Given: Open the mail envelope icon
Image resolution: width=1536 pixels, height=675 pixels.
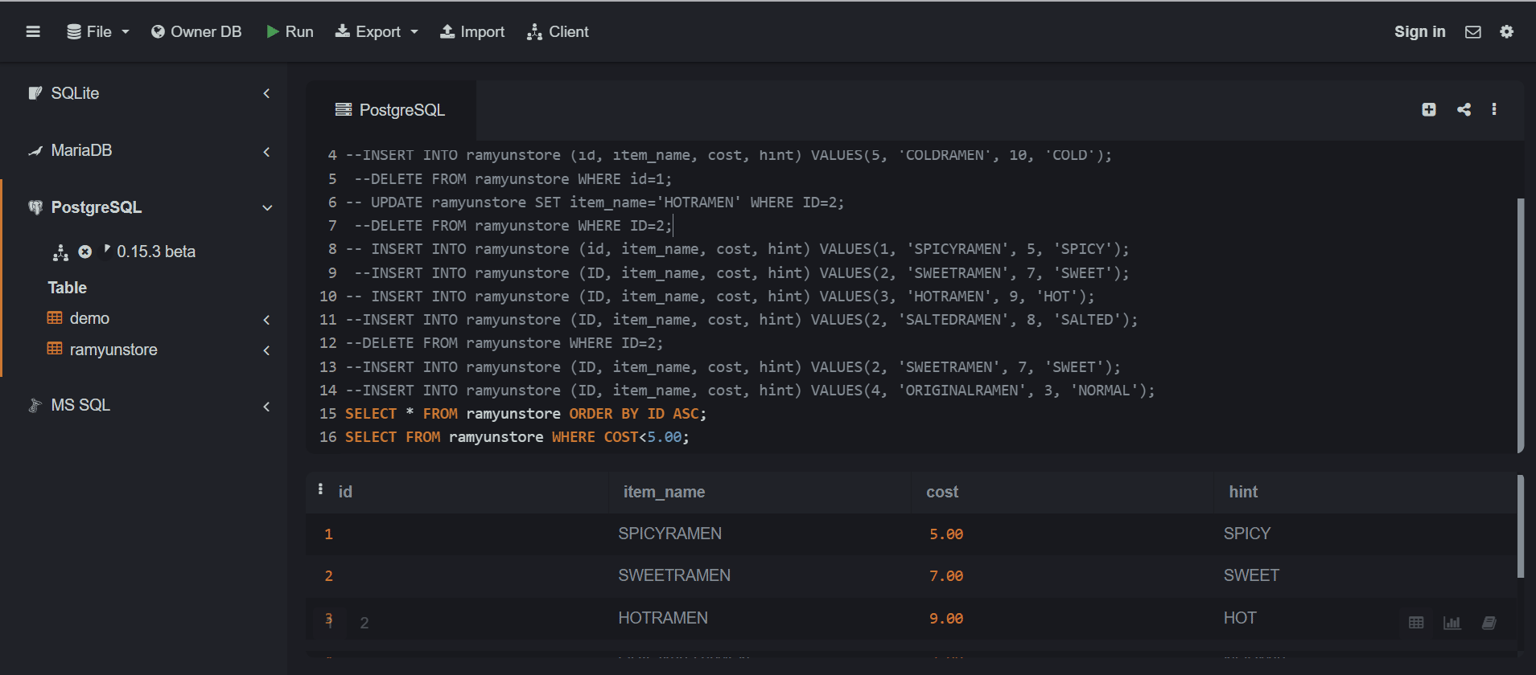Looking at the screenshot, I should tap(1473, 32).
